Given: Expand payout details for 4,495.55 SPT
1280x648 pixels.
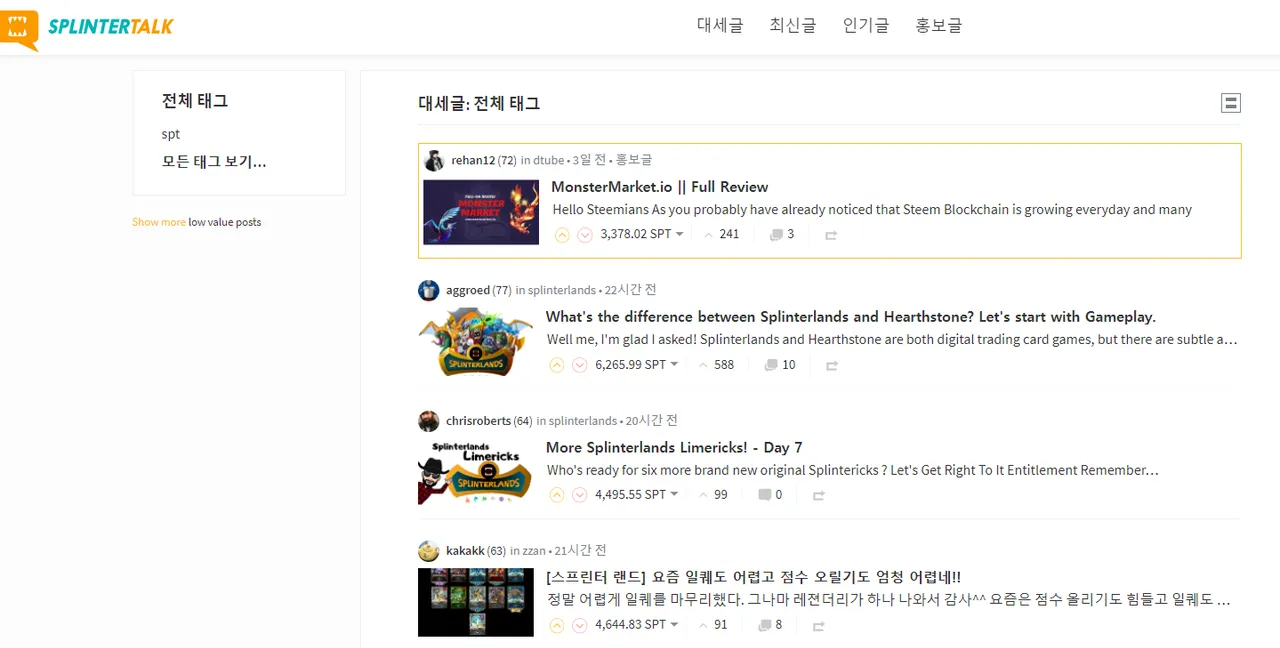Looking at the screenshot, I should [637, 495].
